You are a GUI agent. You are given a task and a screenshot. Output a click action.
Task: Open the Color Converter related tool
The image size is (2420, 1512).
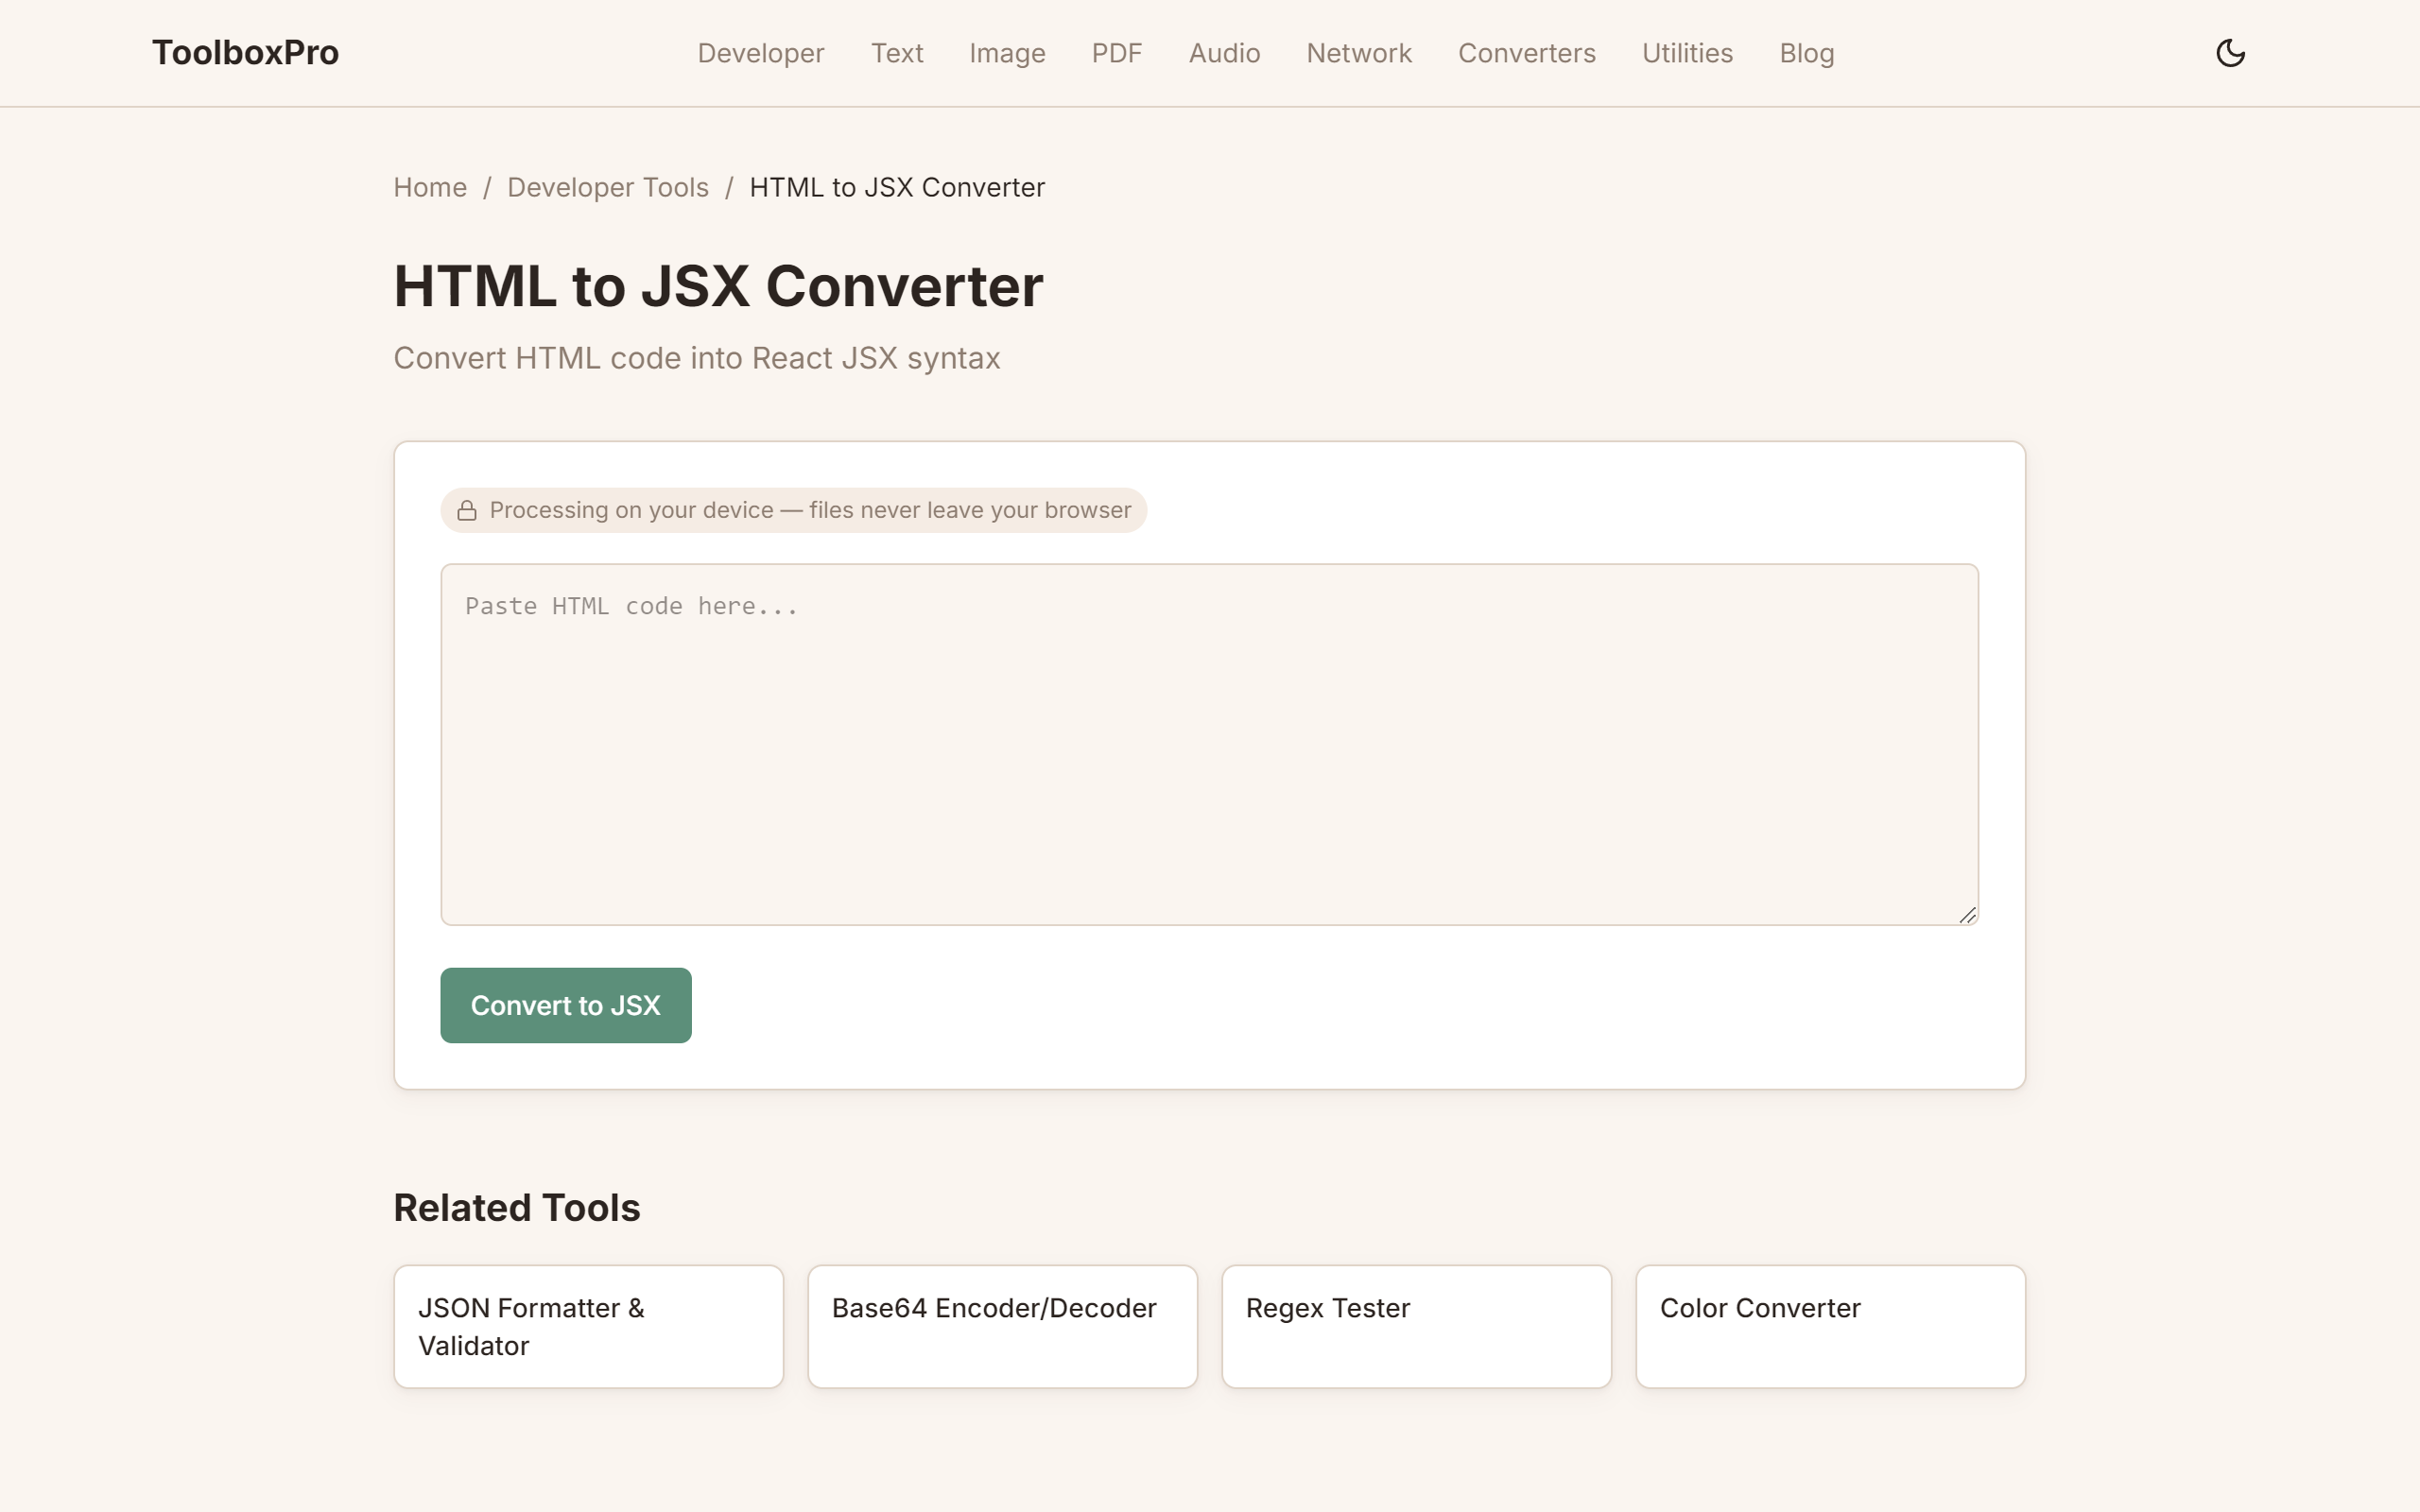click(x=1830, y=1326)
